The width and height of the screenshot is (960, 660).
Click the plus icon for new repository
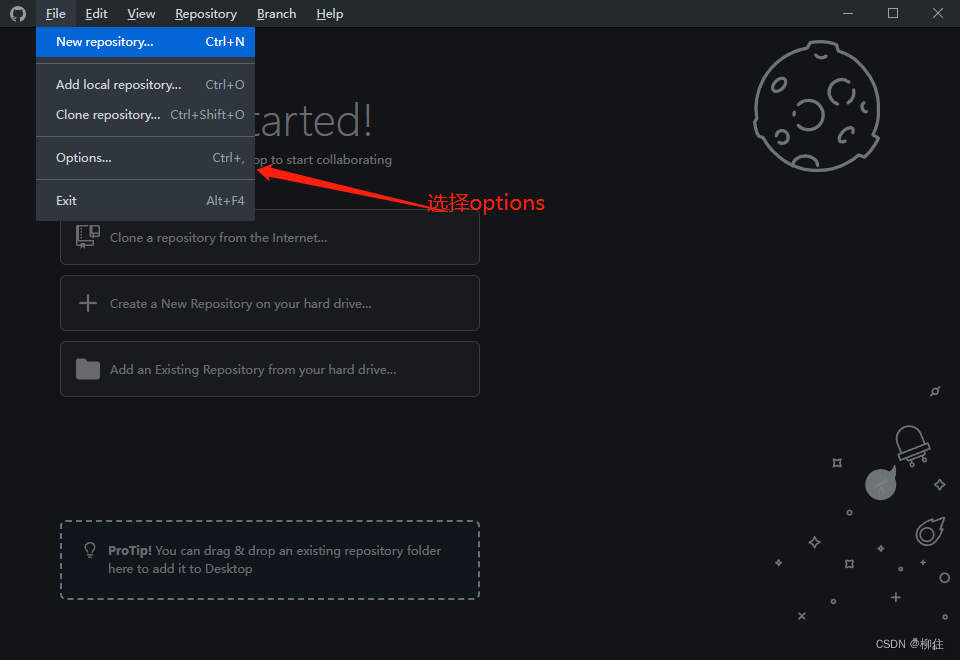(x=88, y=302)
